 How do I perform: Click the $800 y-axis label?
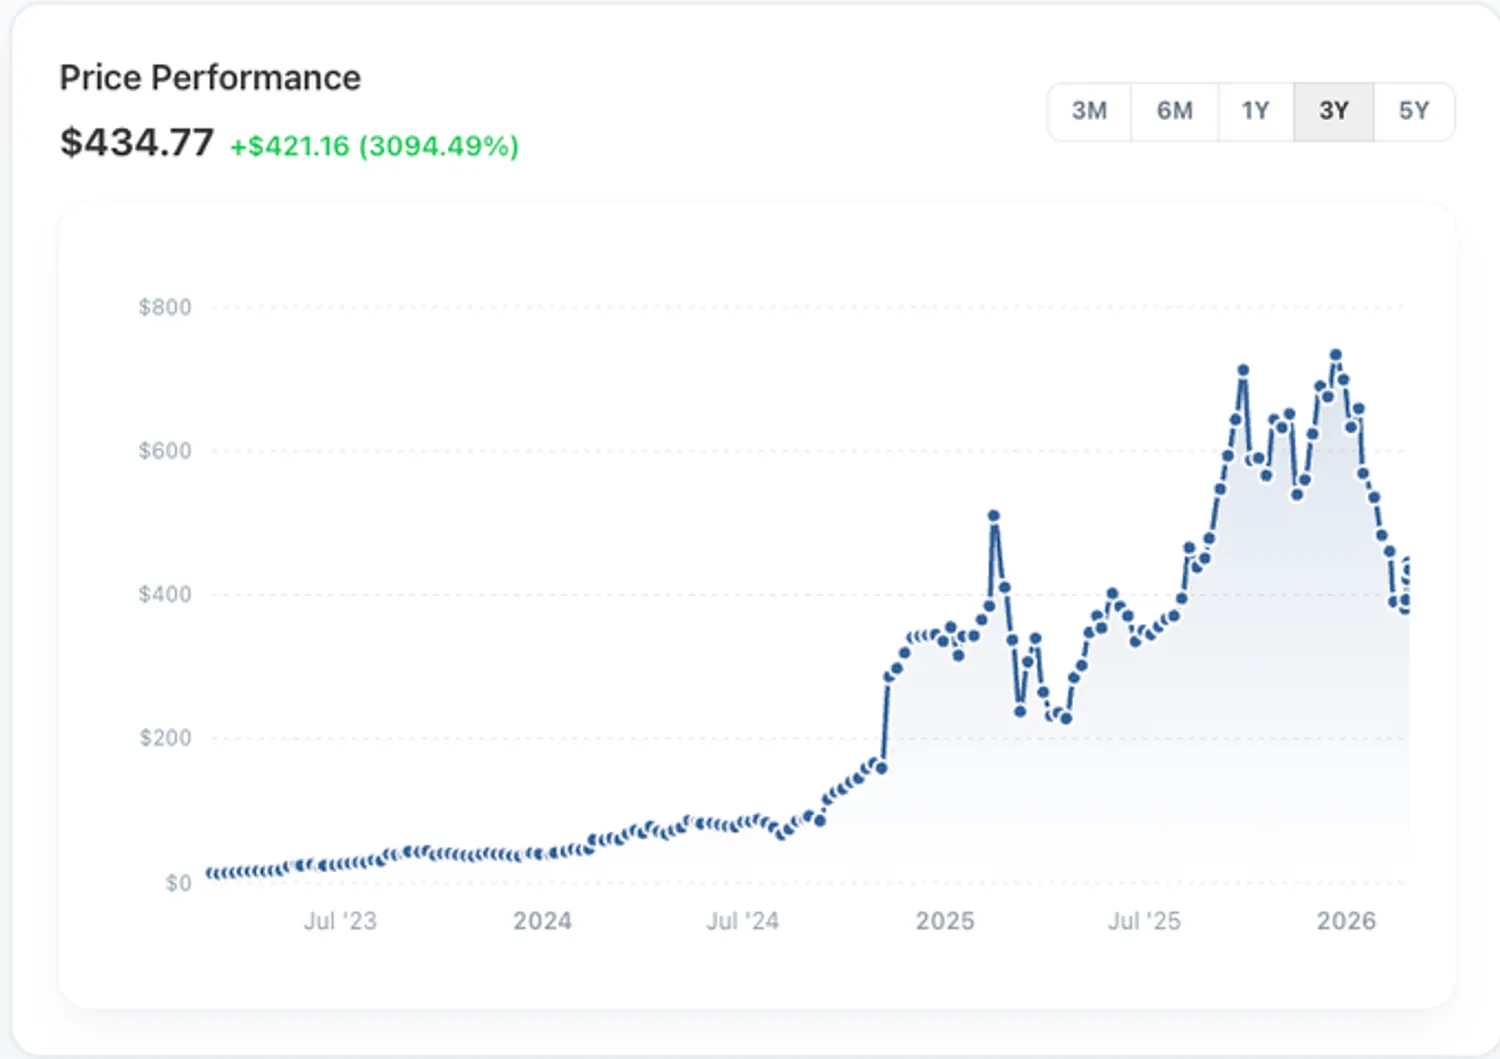(165, 307)
